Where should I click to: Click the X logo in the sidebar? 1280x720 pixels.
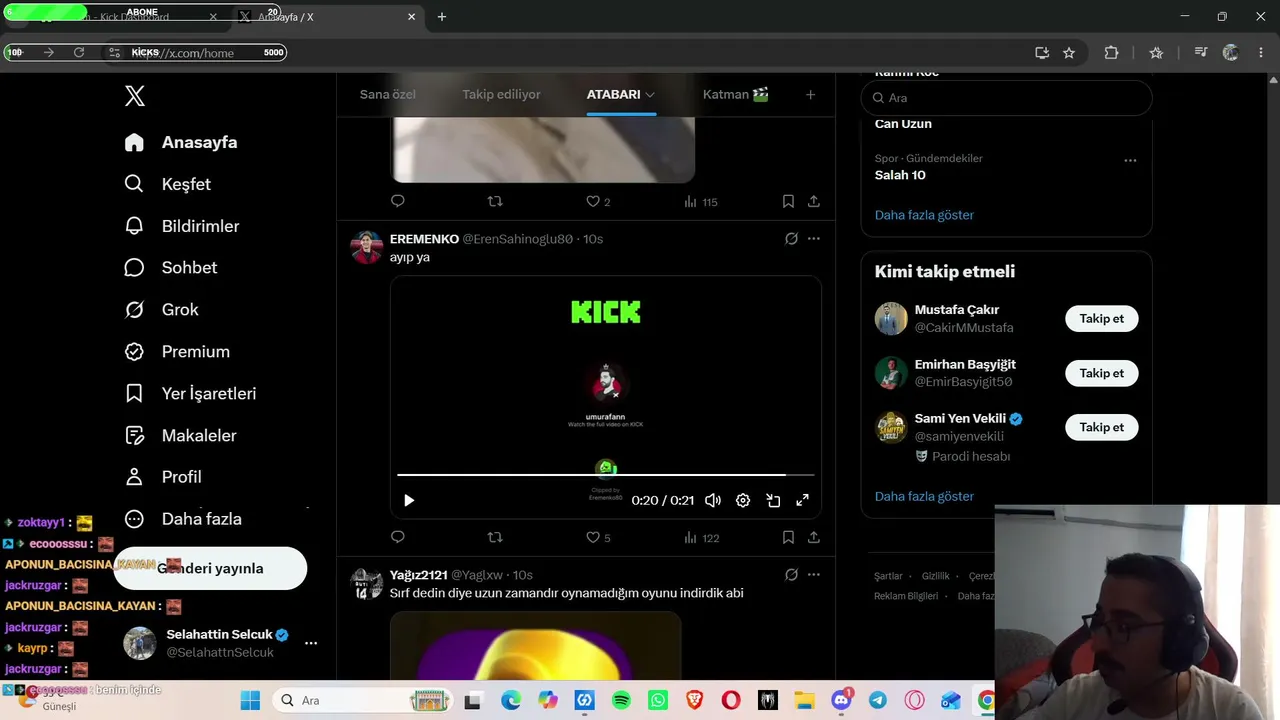tap(135, 96)
